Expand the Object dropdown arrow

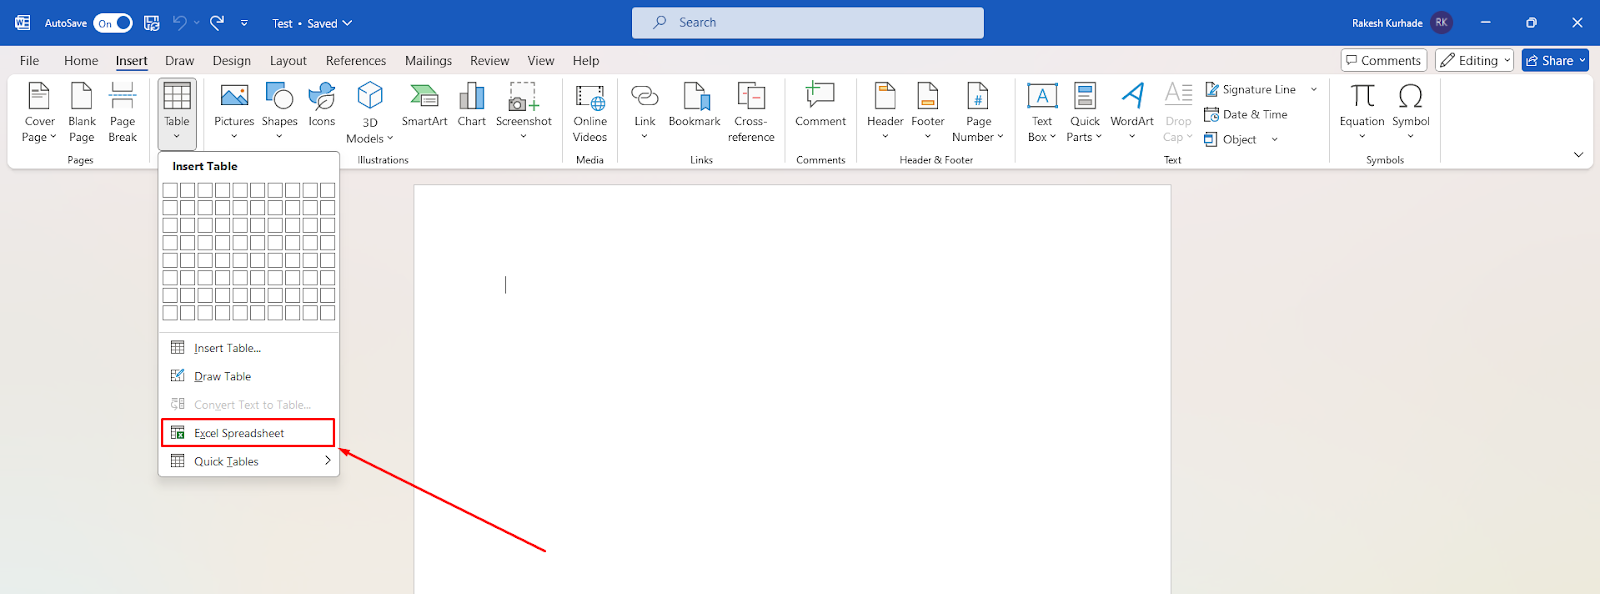1275,140
